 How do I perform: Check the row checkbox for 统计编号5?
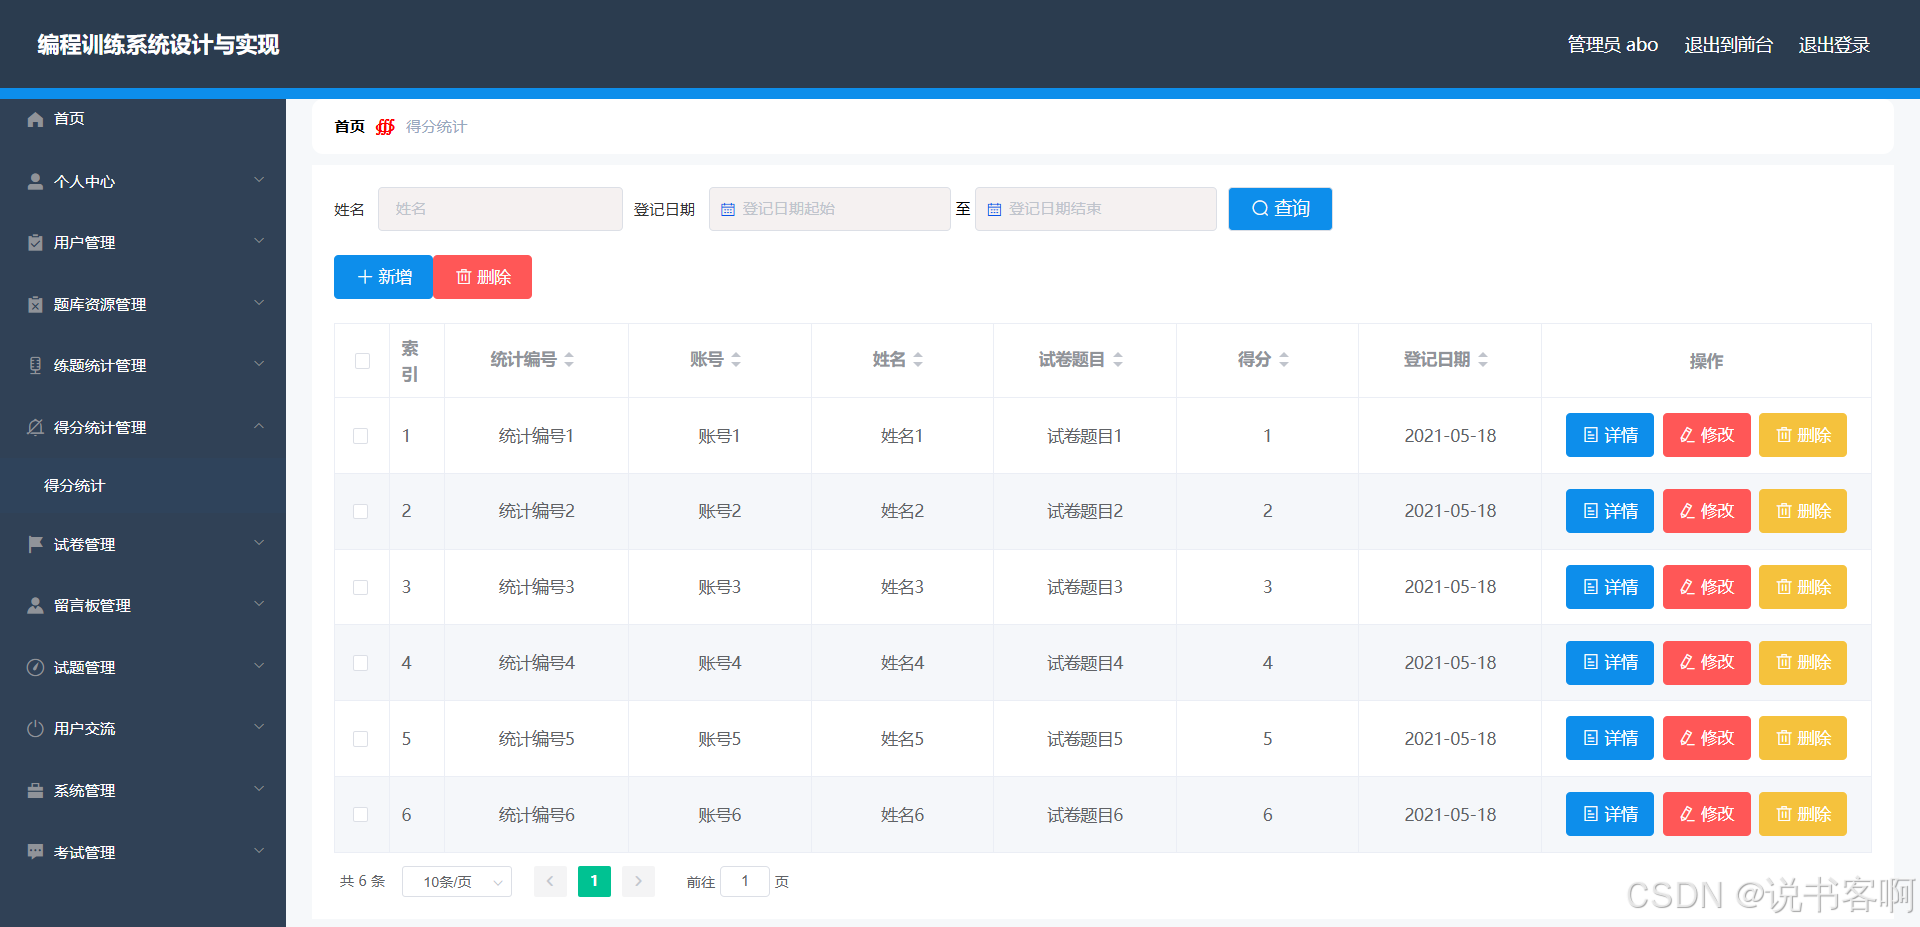(x=361, y=739)
